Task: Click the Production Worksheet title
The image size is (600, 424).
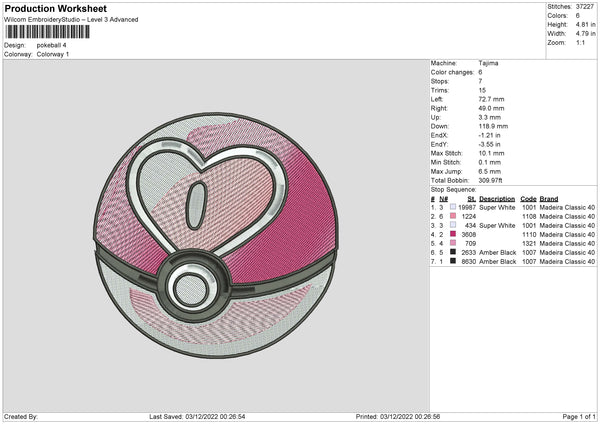Action: point(55,8)
